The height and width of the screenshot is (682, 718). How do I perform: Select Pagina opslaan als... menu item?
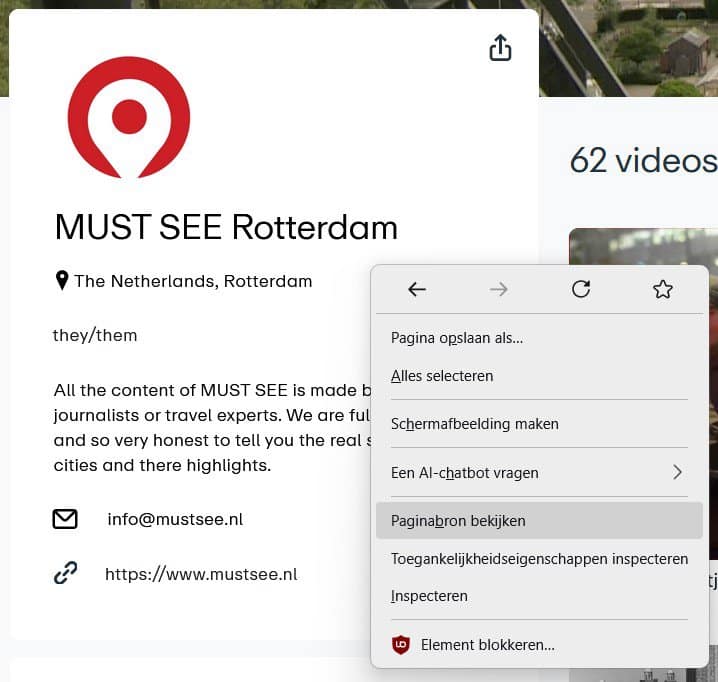coord(457,338)
